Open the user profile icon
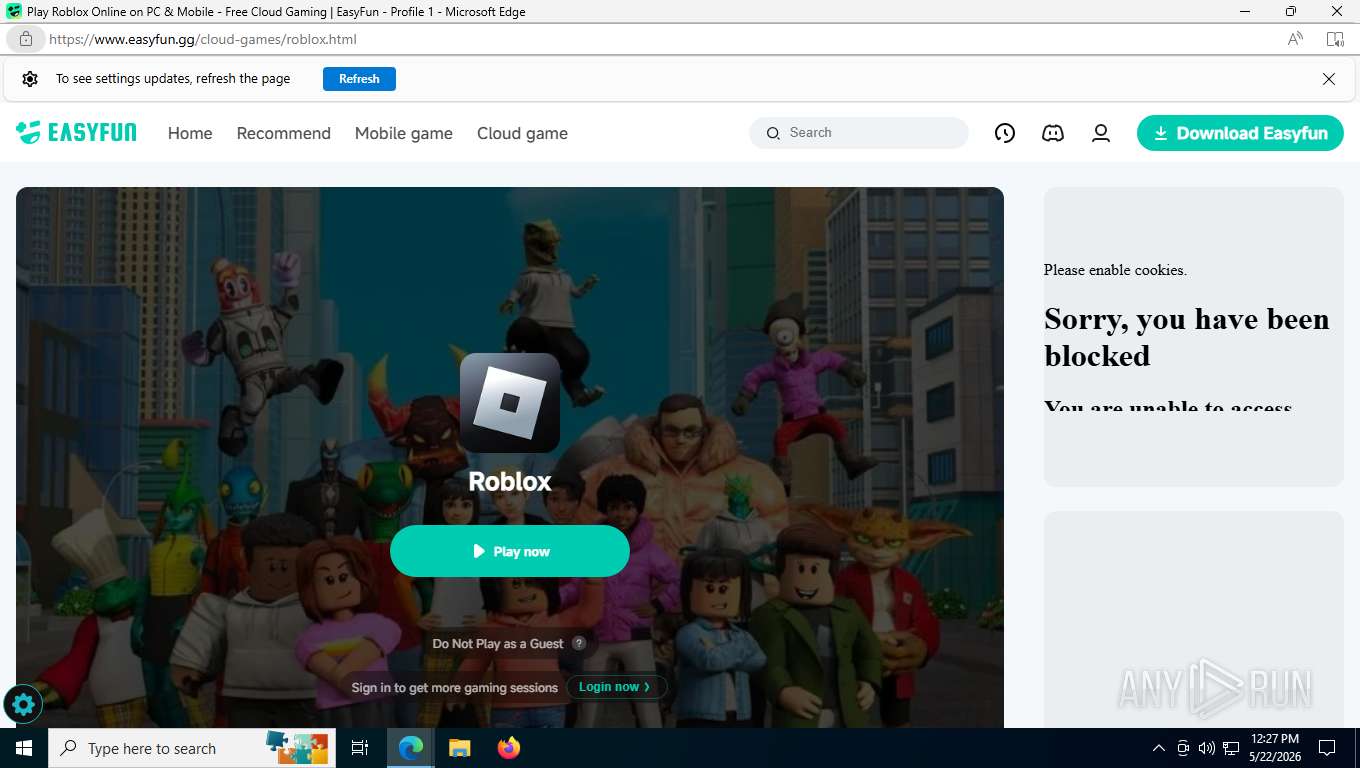This screenshot has height=768, width=1360. tap(1101, 133)
